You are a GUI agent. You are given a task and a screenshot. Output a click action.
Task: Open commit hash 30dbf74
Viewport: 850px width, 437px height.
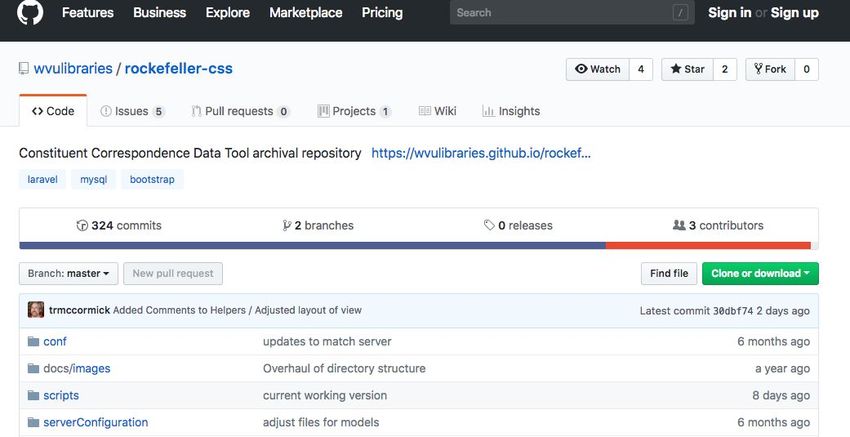[x=733, y=311]
